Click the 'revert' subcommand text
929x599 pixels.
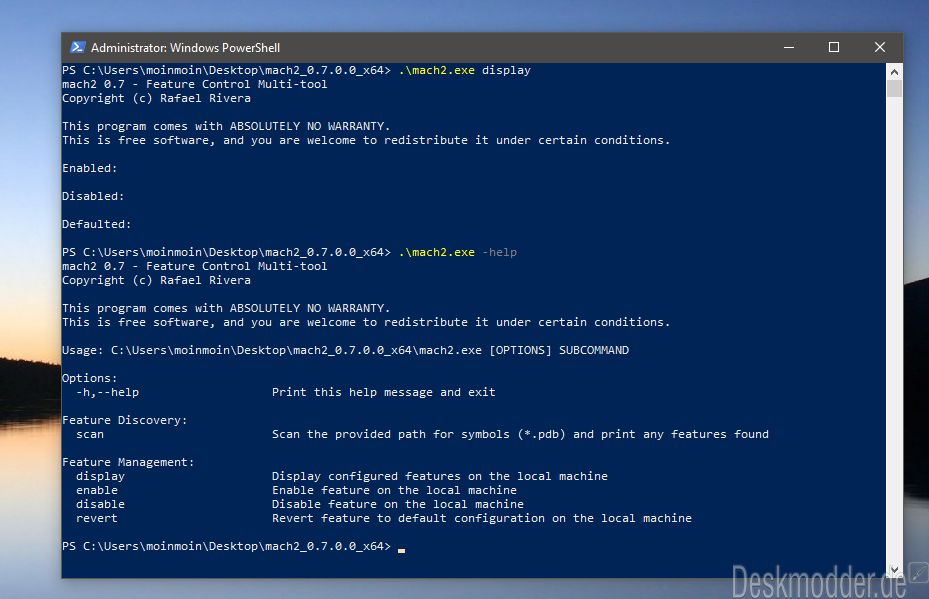pos(97,518)
